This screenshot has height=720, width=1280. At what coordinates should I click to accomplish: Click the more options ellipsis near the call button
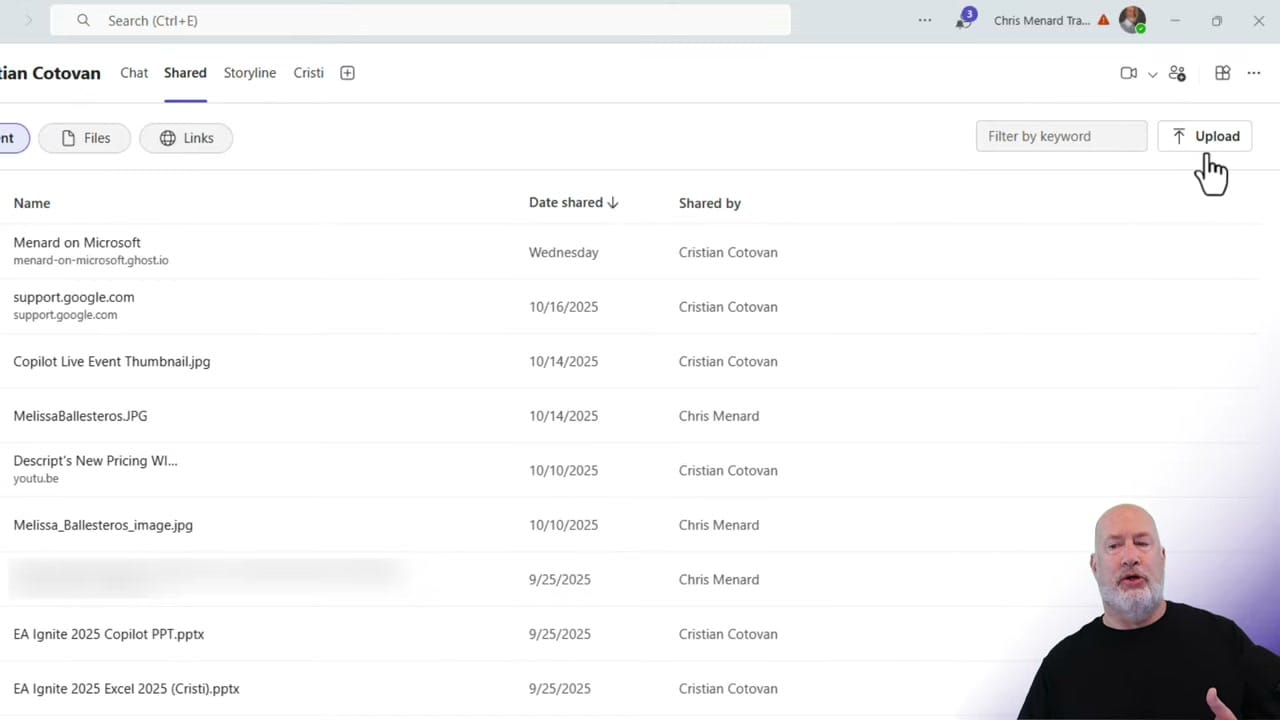pyautogui.click(x=1253, y=73)
